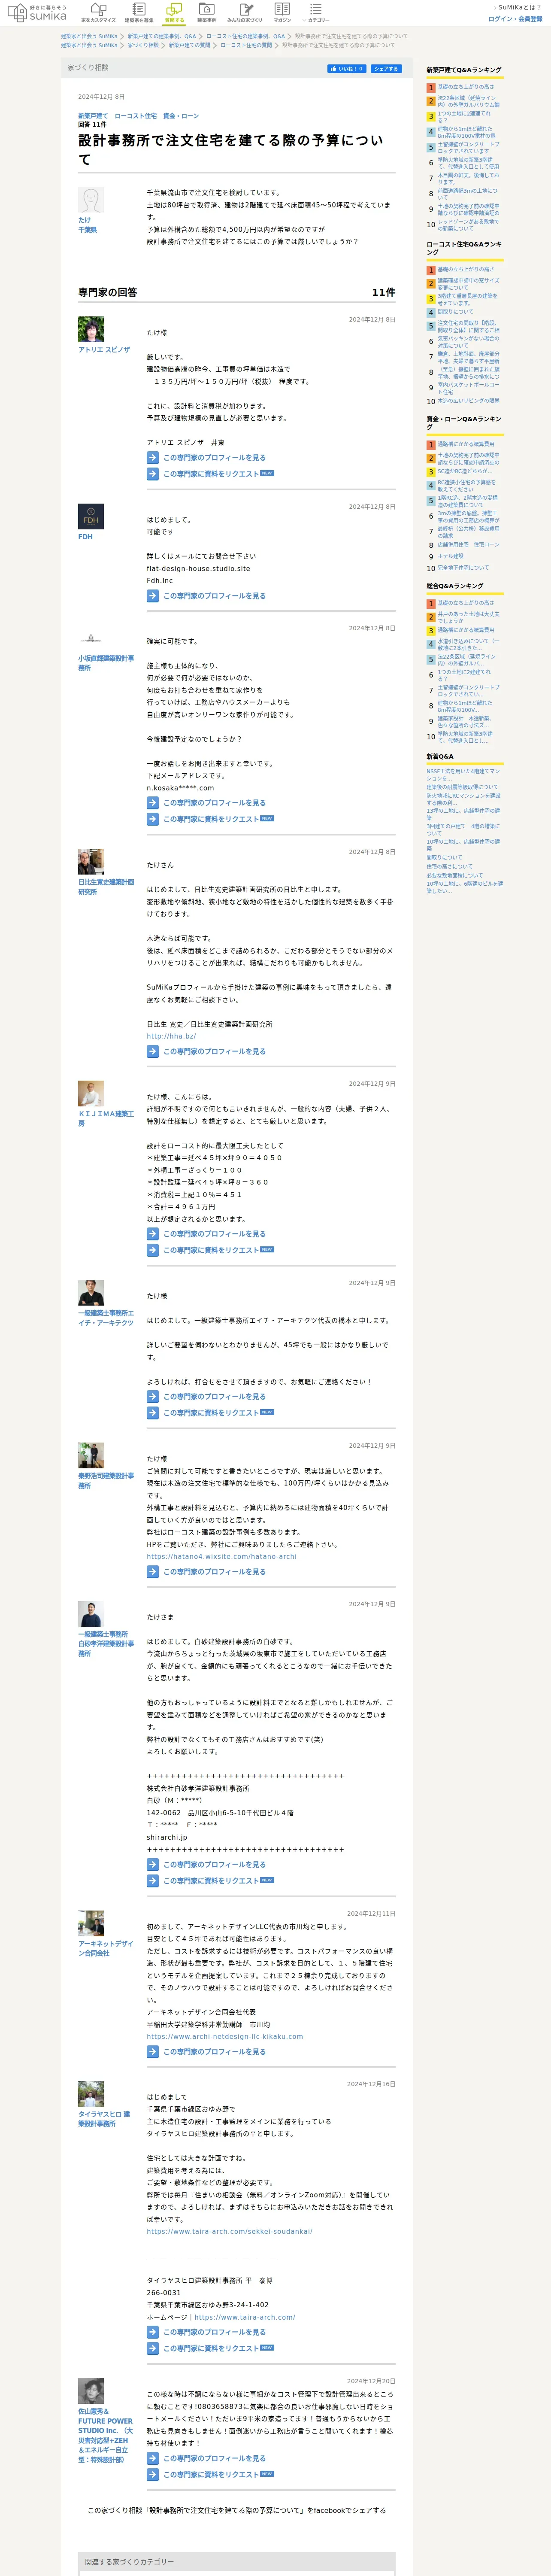Click 小坂直輝建築設計事務所 name link

(x=106, y=663)
